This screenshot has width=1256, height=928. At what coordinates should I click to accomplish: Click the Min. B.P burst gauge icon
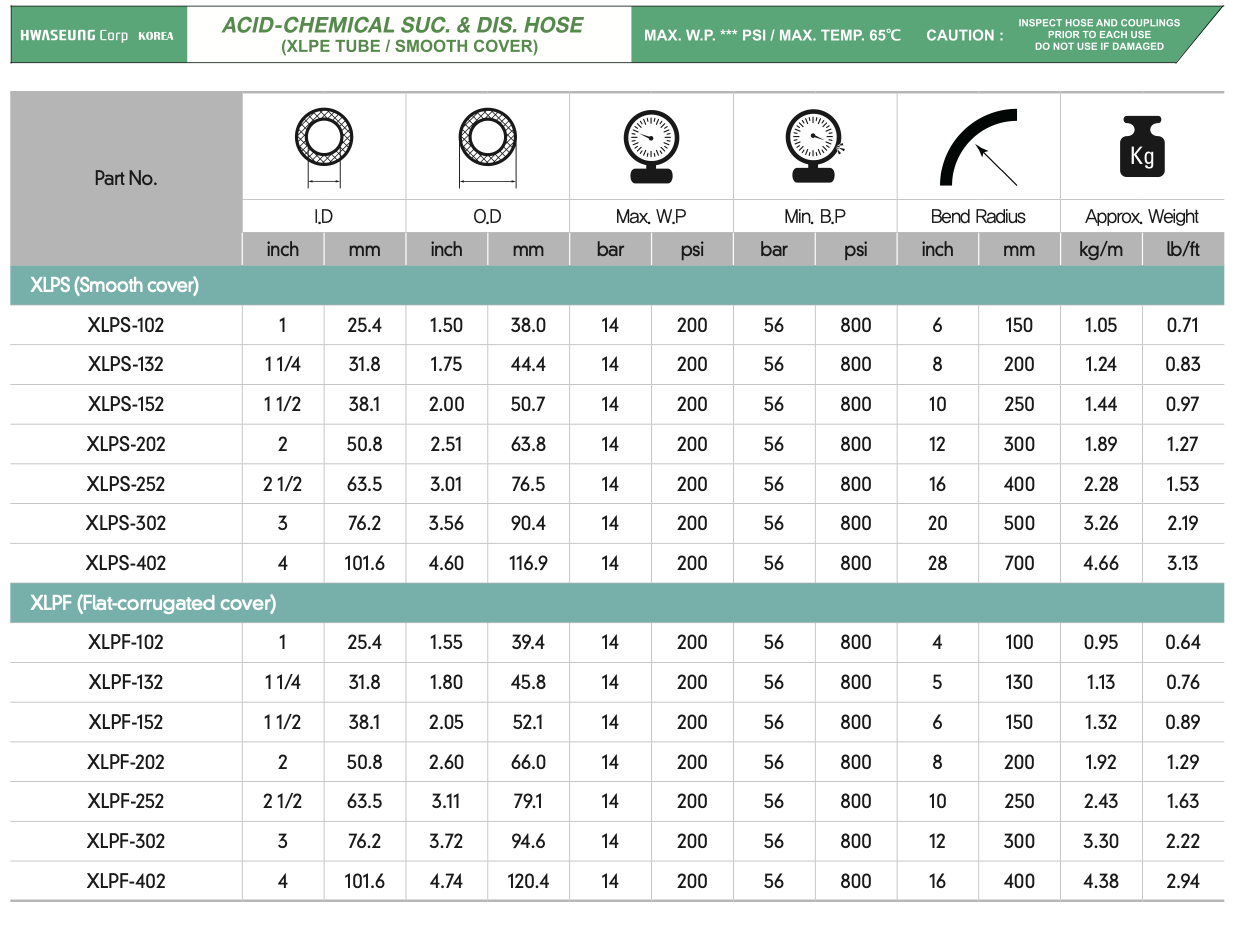tap(814, 146)
